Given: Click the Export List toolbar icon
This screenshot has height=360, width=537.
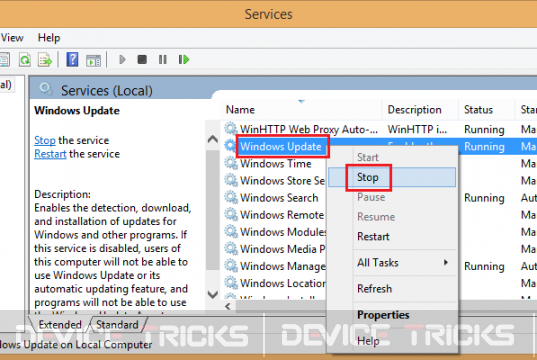Looking at the screenshot, I should pos(45,60).
